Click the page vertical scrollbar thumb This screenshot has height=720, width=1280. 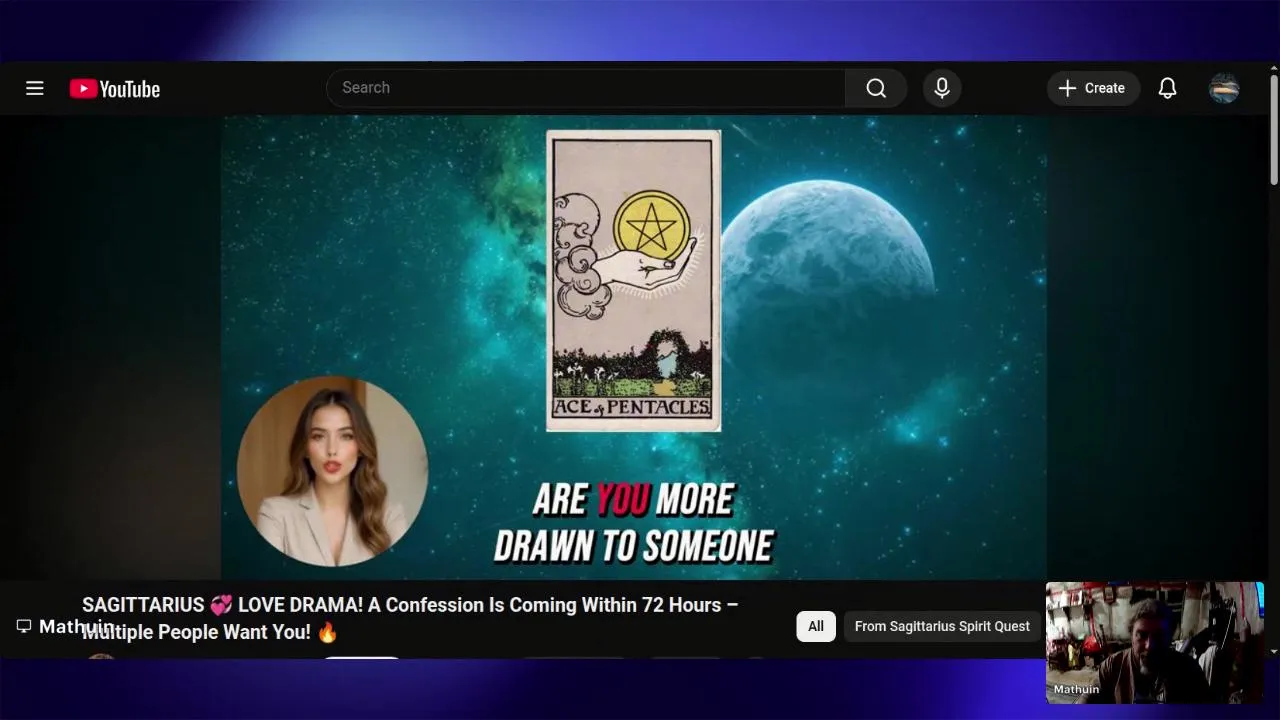click(x=1273, y=130)
